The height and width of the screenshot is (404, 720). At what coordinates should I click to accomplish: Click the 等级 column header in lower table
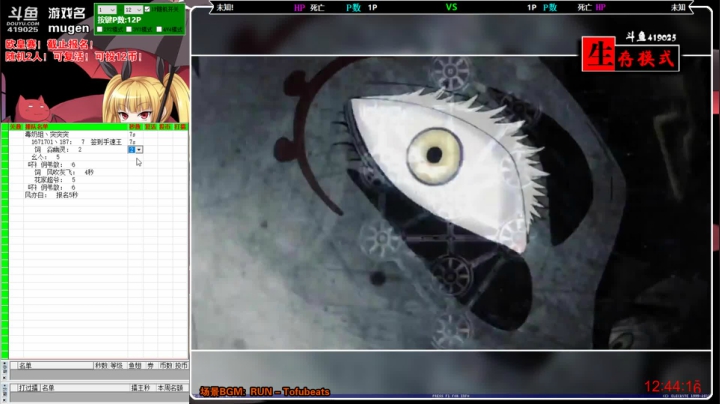pyautogui.click(x=116, y=366)
